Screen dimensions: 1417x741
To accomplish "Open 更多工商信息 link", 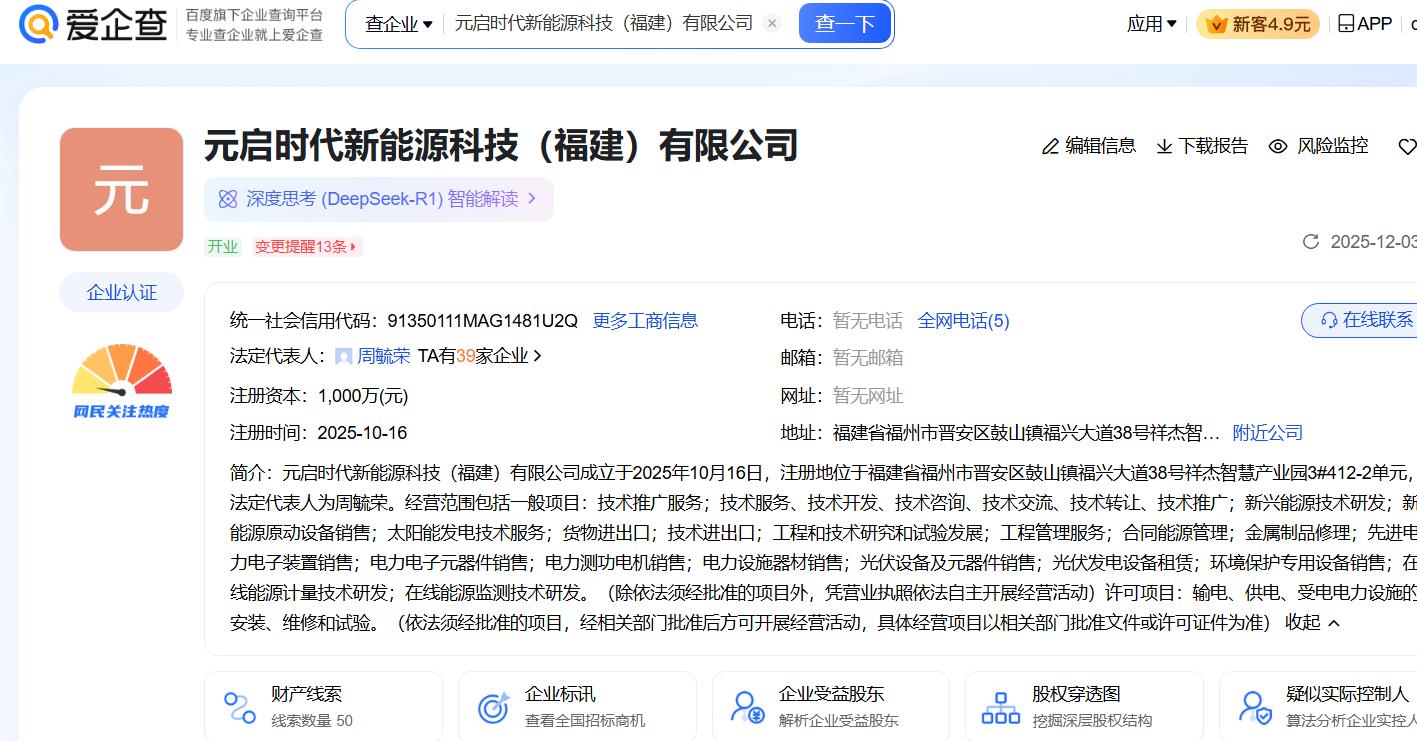I will pyautogui.click(x=645, y=321).
